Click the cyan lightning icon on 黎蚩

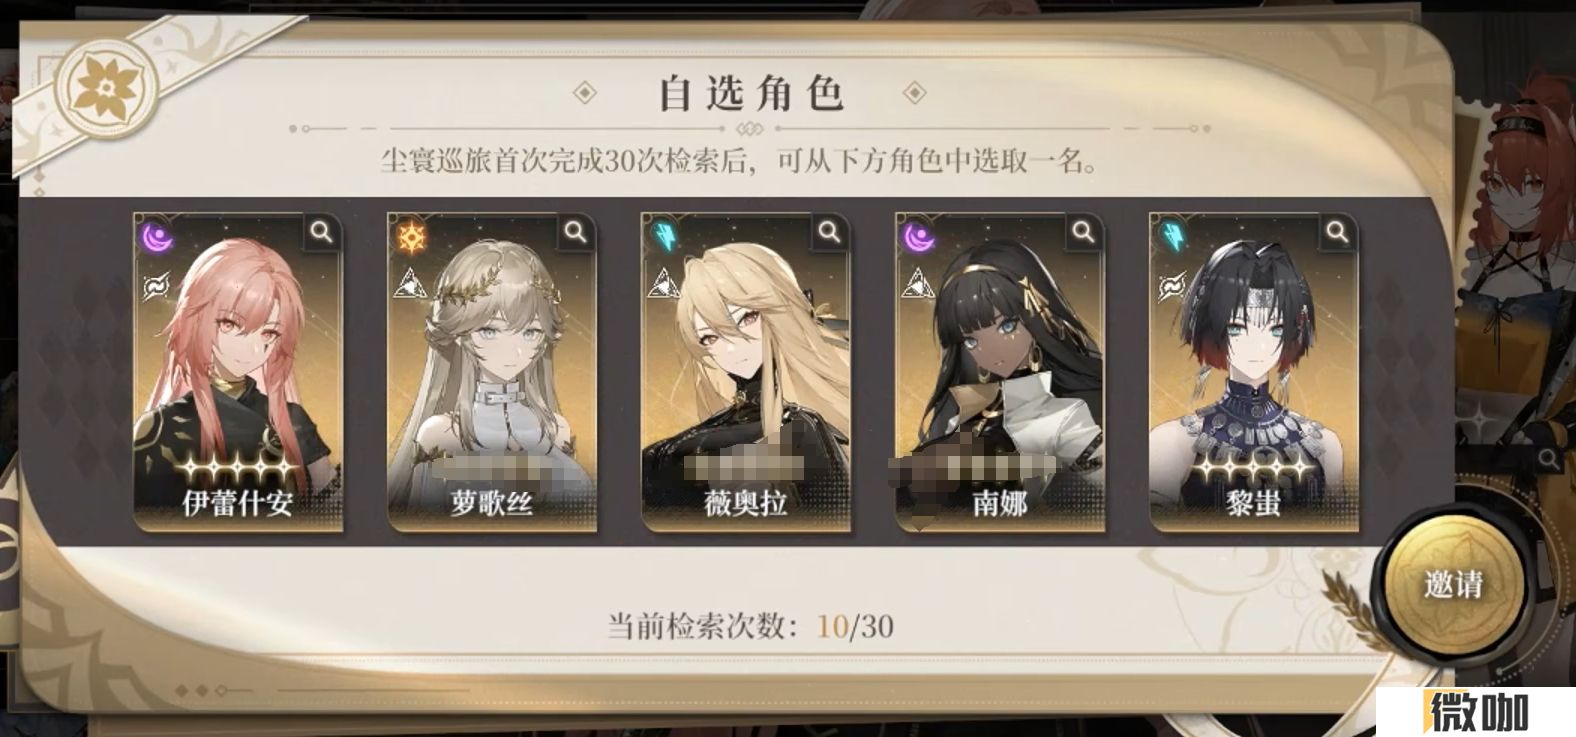point(1171,237)
